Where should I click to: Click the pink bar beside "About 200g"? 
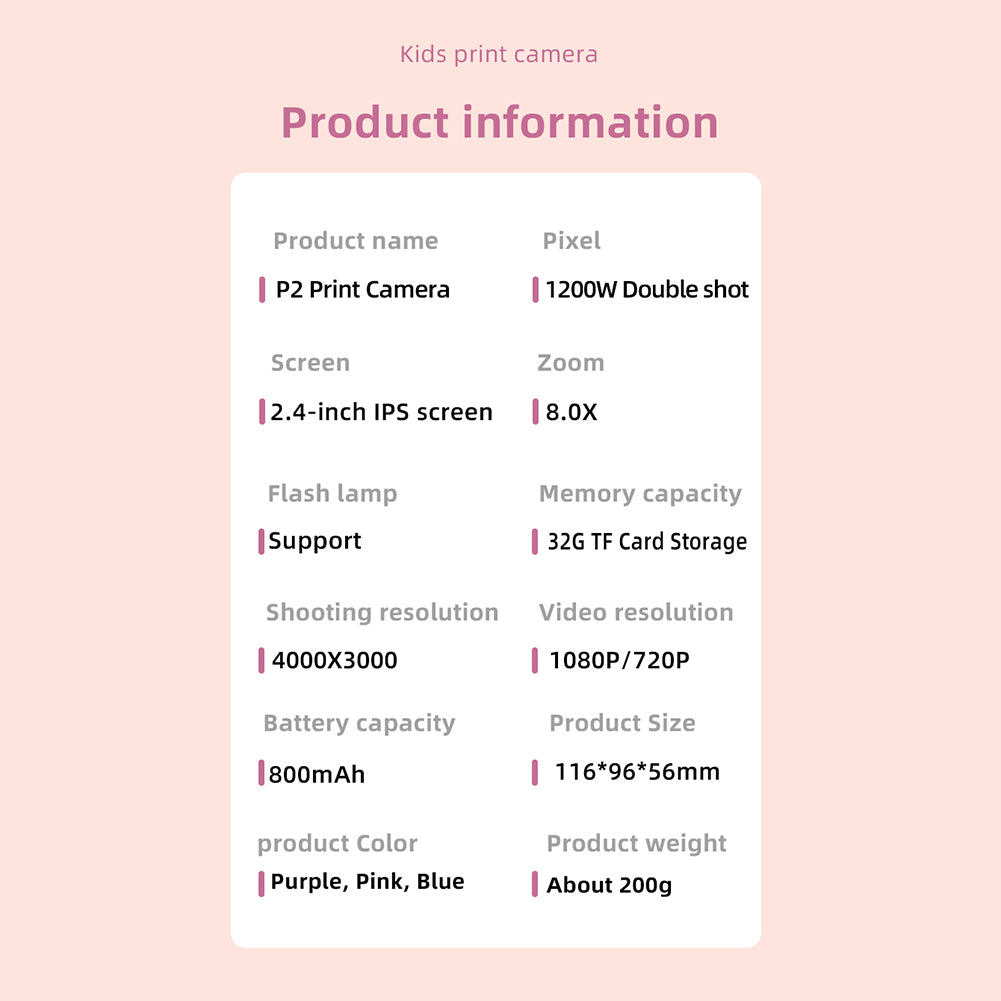click(535, 884)
